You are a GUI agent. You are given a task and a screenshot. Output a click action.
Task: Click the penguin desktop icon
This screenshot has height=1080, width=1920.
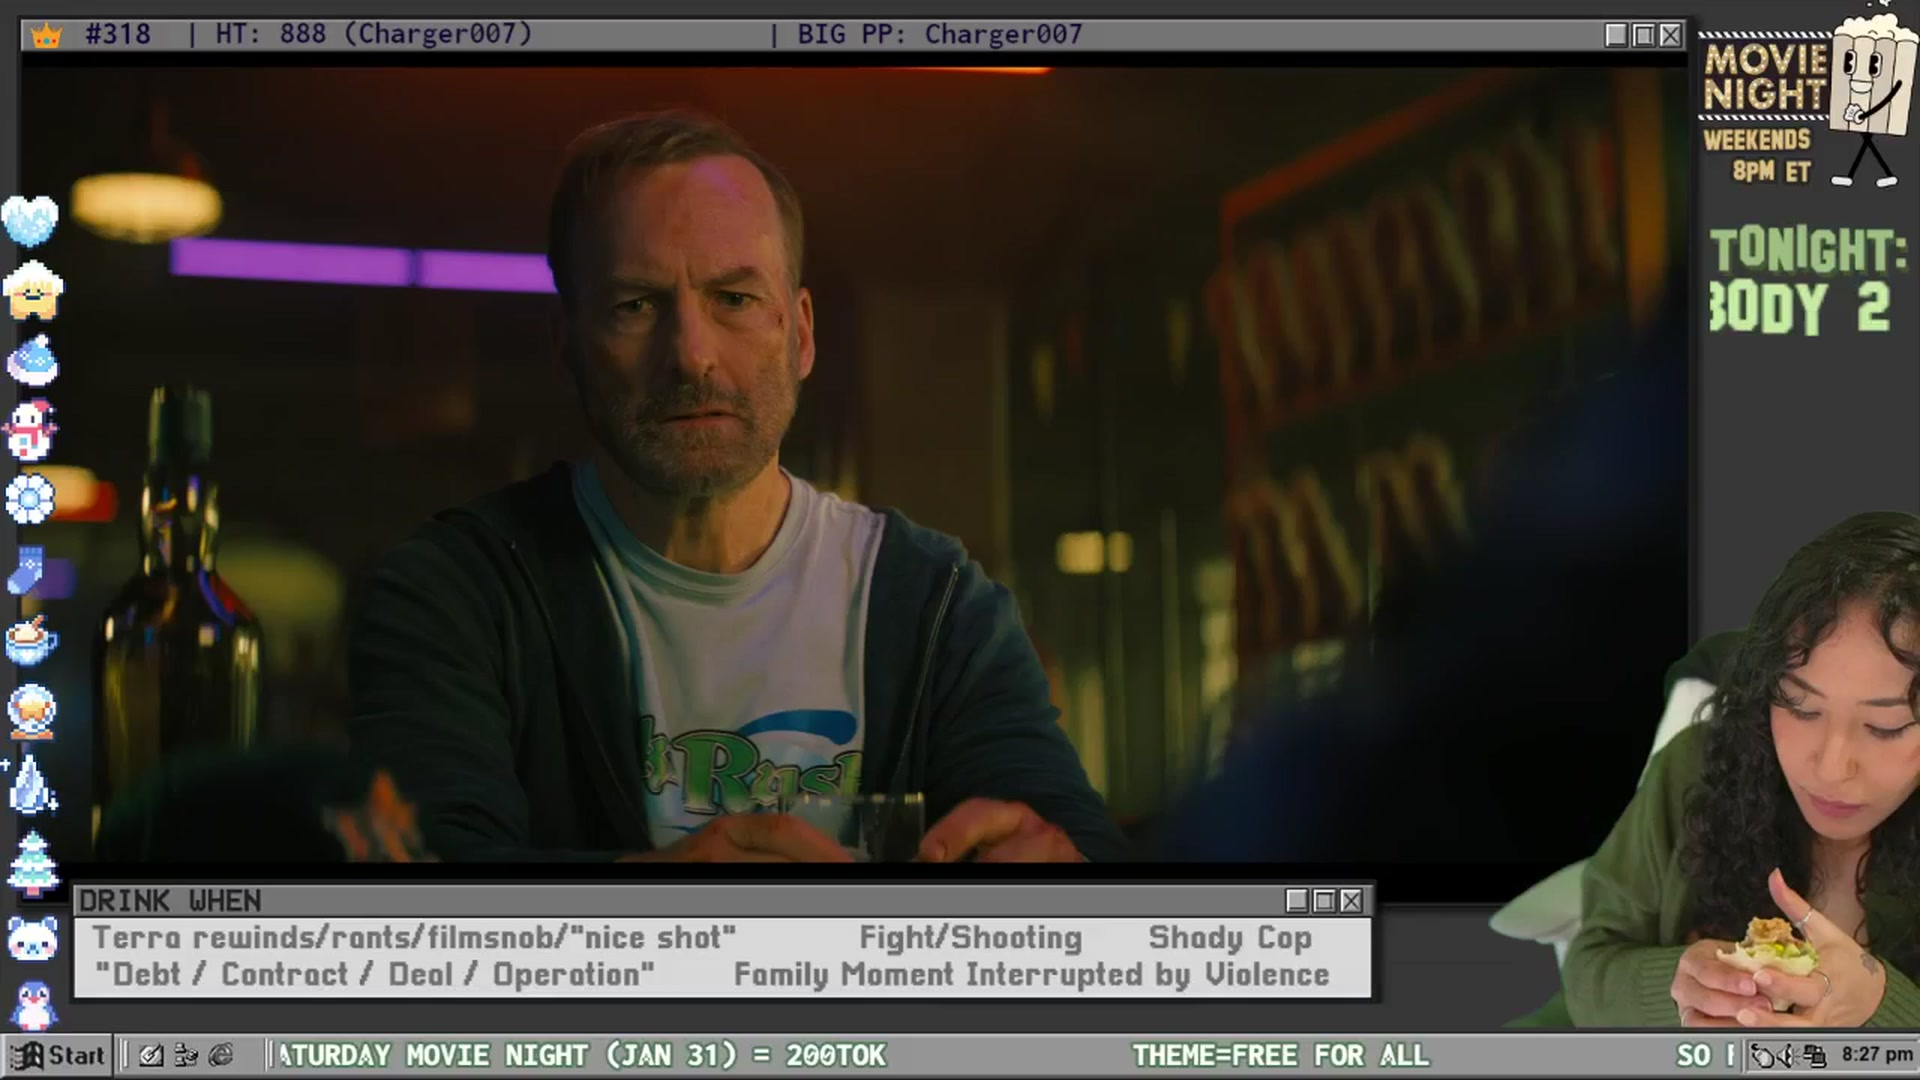pyautogui.click(x=33, y=1004)
